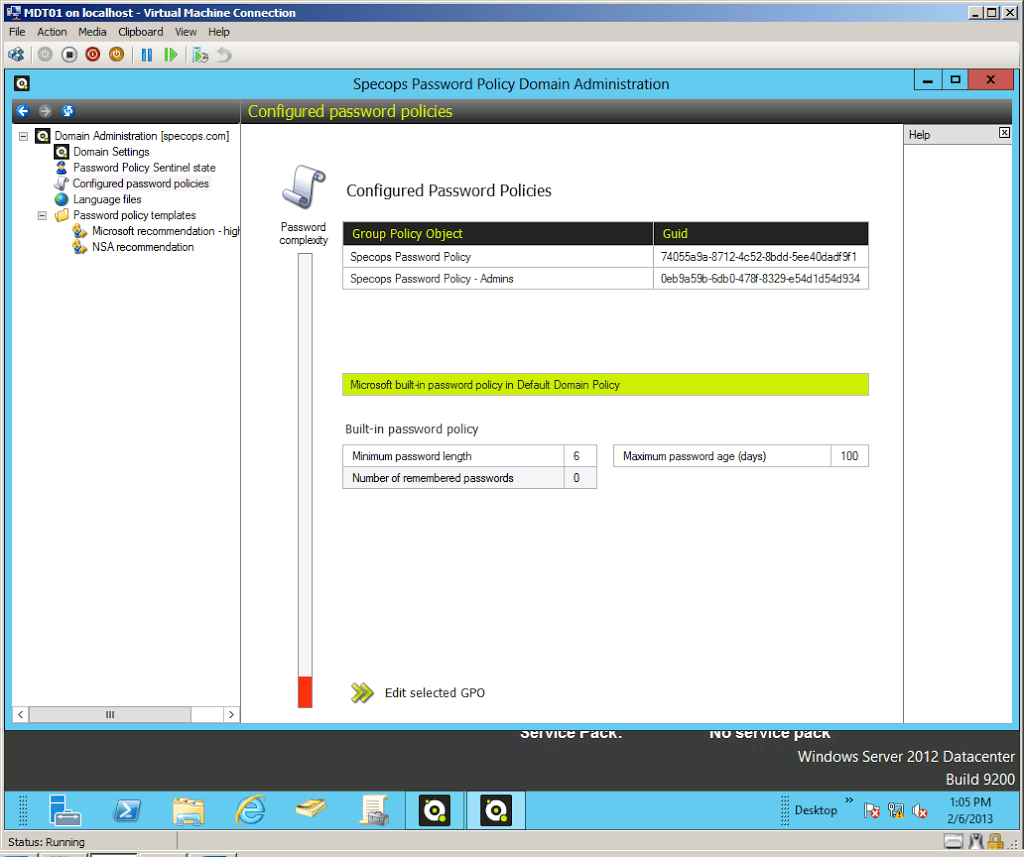Viewport: 1024px width, 857px height.
Task: Click the Number of remembered passwords label
Action: [432, 478]
